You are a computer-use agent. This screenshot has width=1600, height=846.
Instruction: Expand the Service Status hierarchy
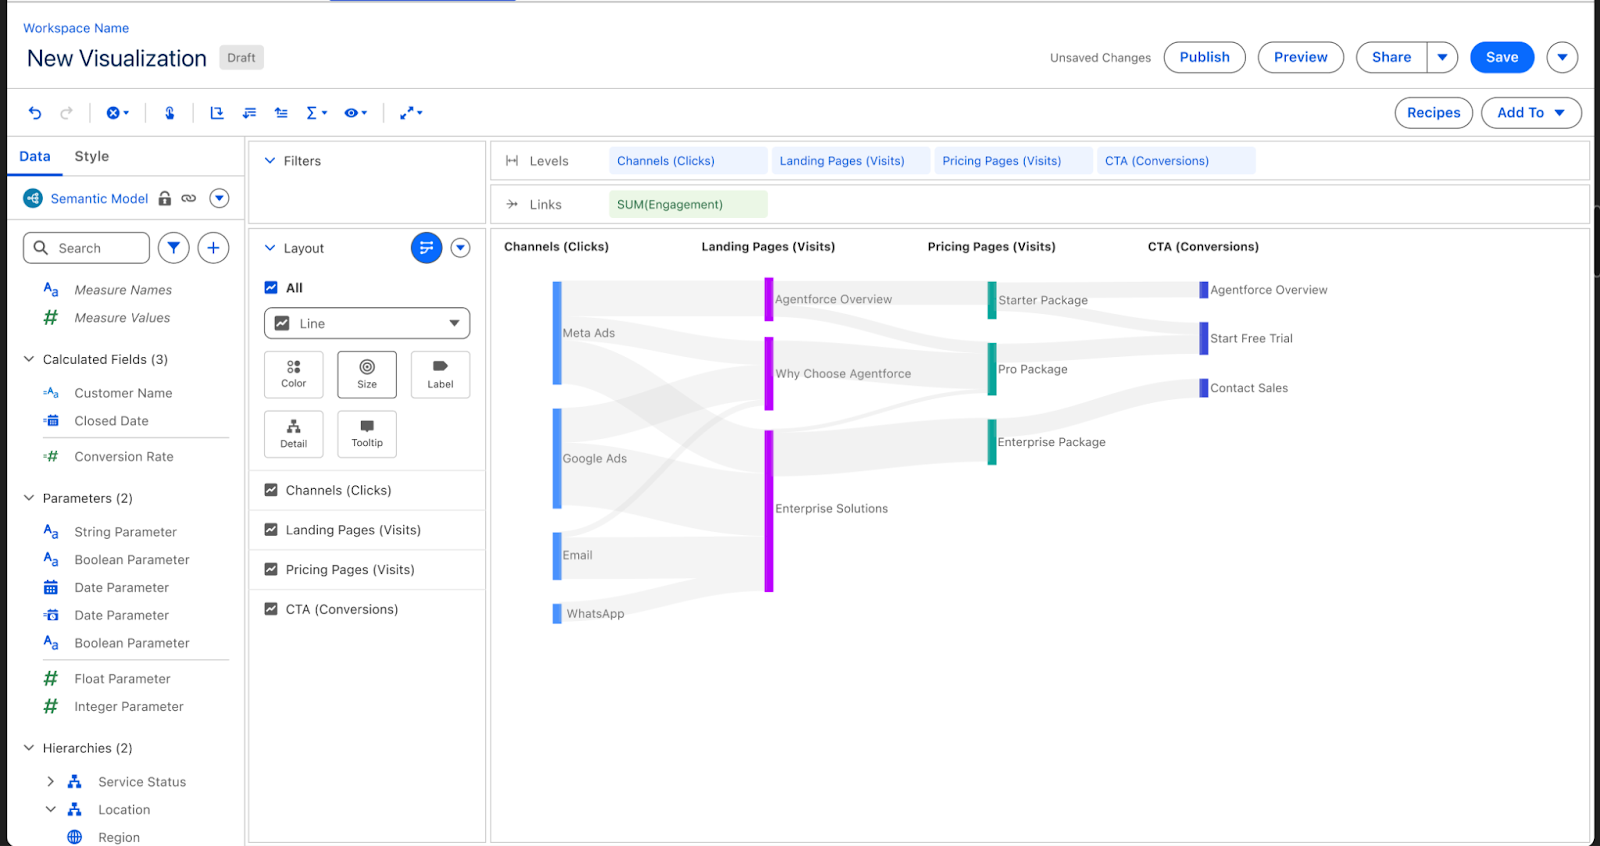pos(51,782)
